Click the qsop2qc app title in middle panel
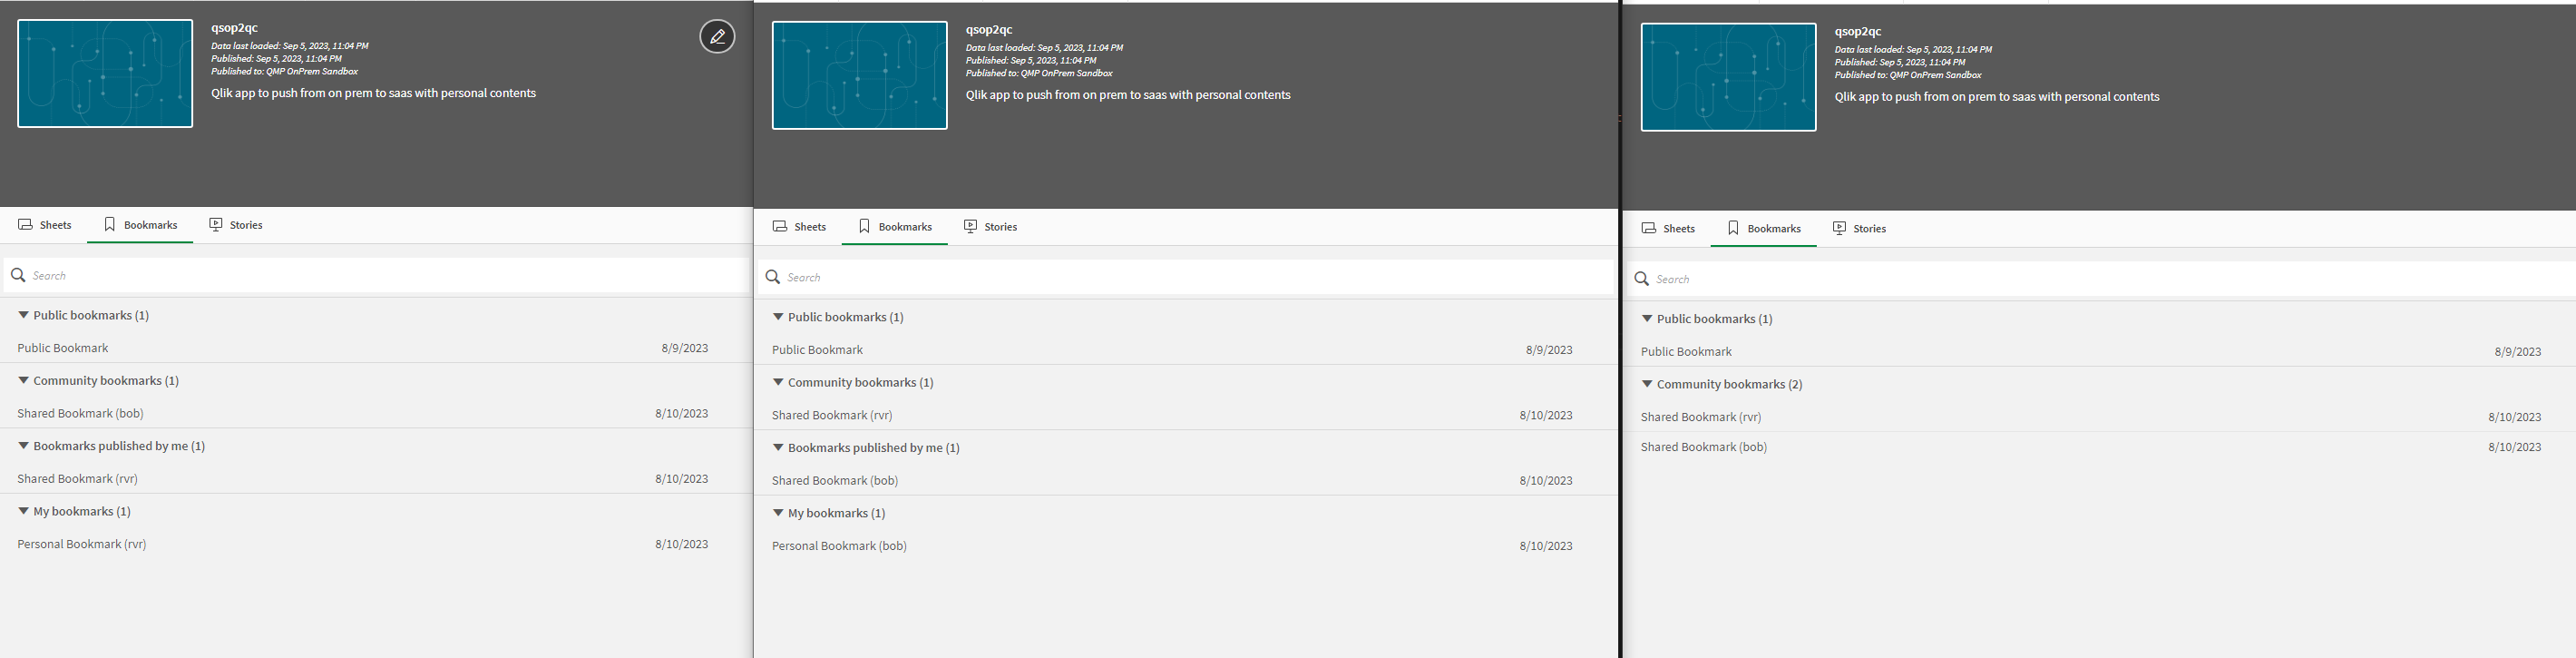2576x658 pixels. pyautogui.click(x=989, y=30)
